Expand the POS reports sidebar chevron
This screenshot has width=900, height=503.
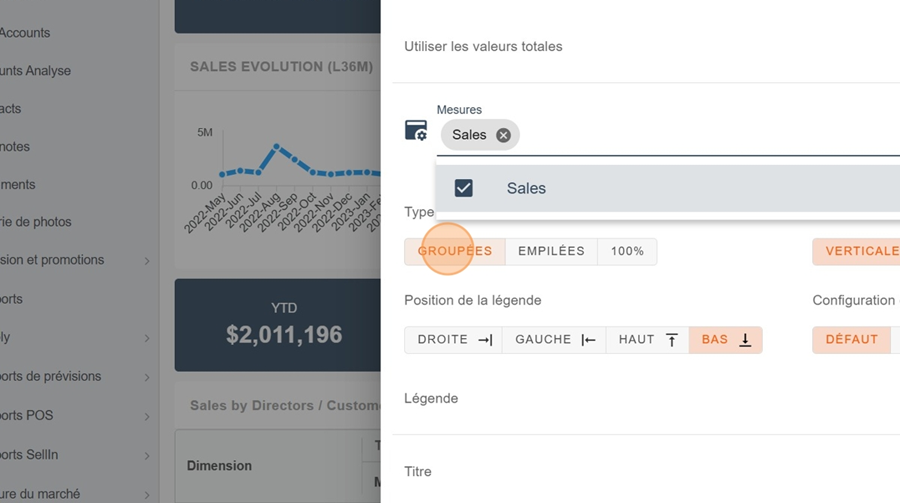click(x=147, y=416)
